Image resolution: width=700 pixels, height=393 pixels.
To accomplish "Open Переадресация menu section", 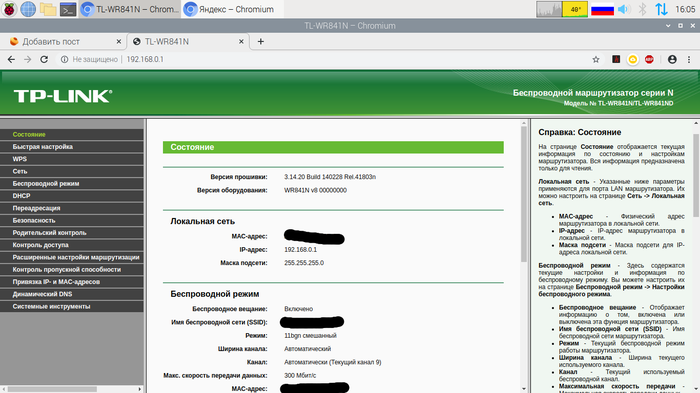I will tap(71, 208).
